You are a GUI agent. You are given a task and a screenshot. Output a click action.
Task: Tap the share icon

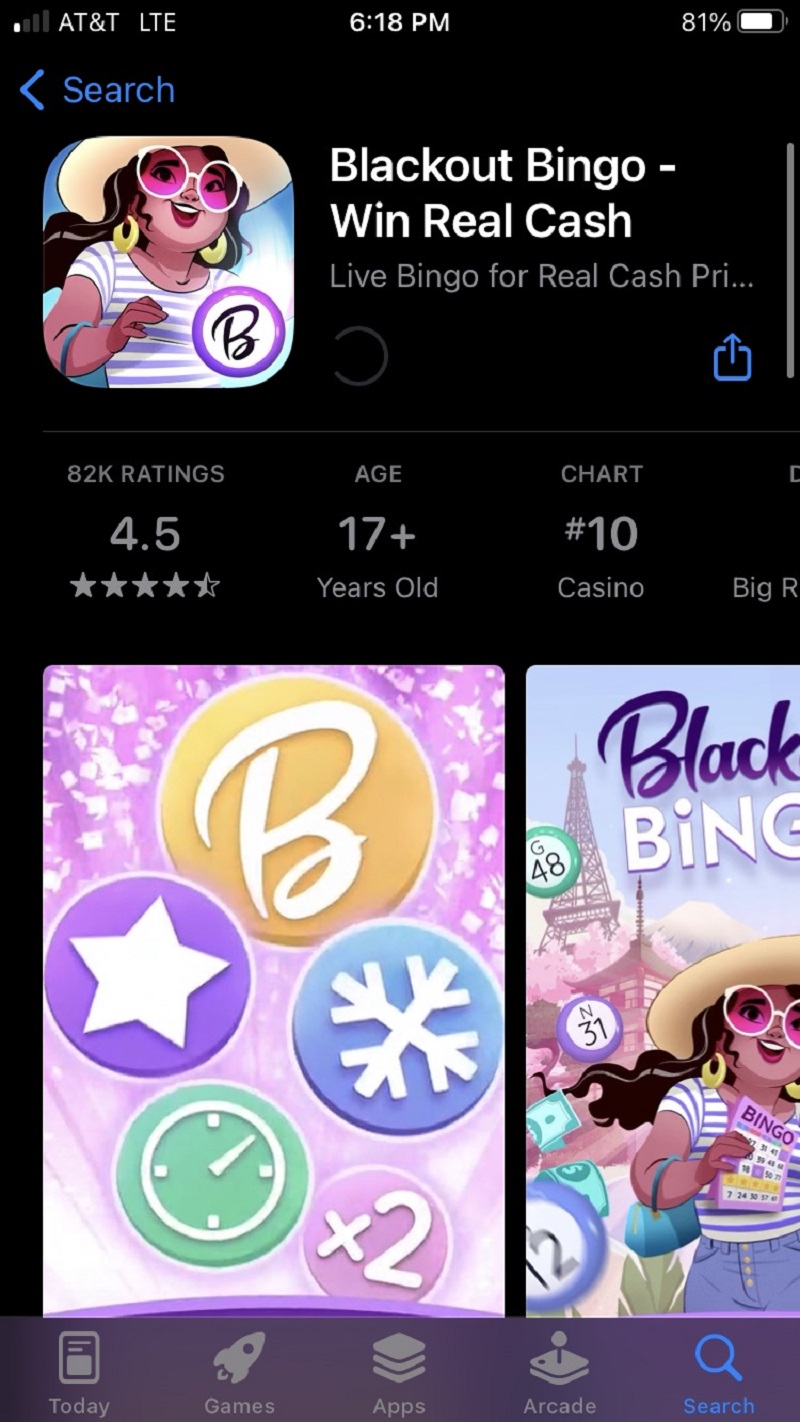tap(732, 357)
